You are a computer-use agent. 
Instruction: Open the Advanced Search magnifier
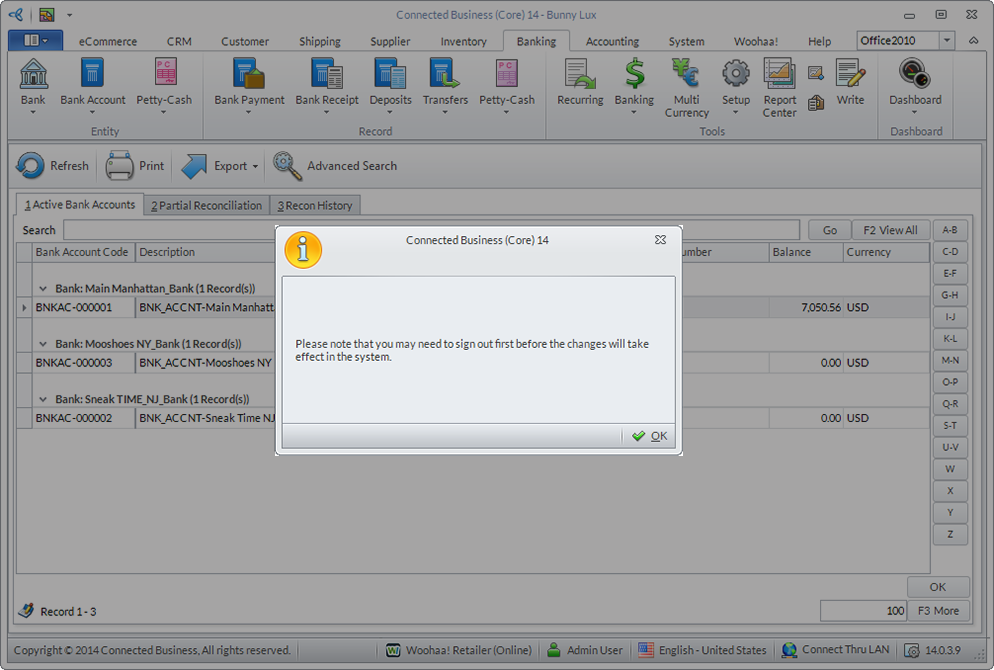[x=287, y=166]
